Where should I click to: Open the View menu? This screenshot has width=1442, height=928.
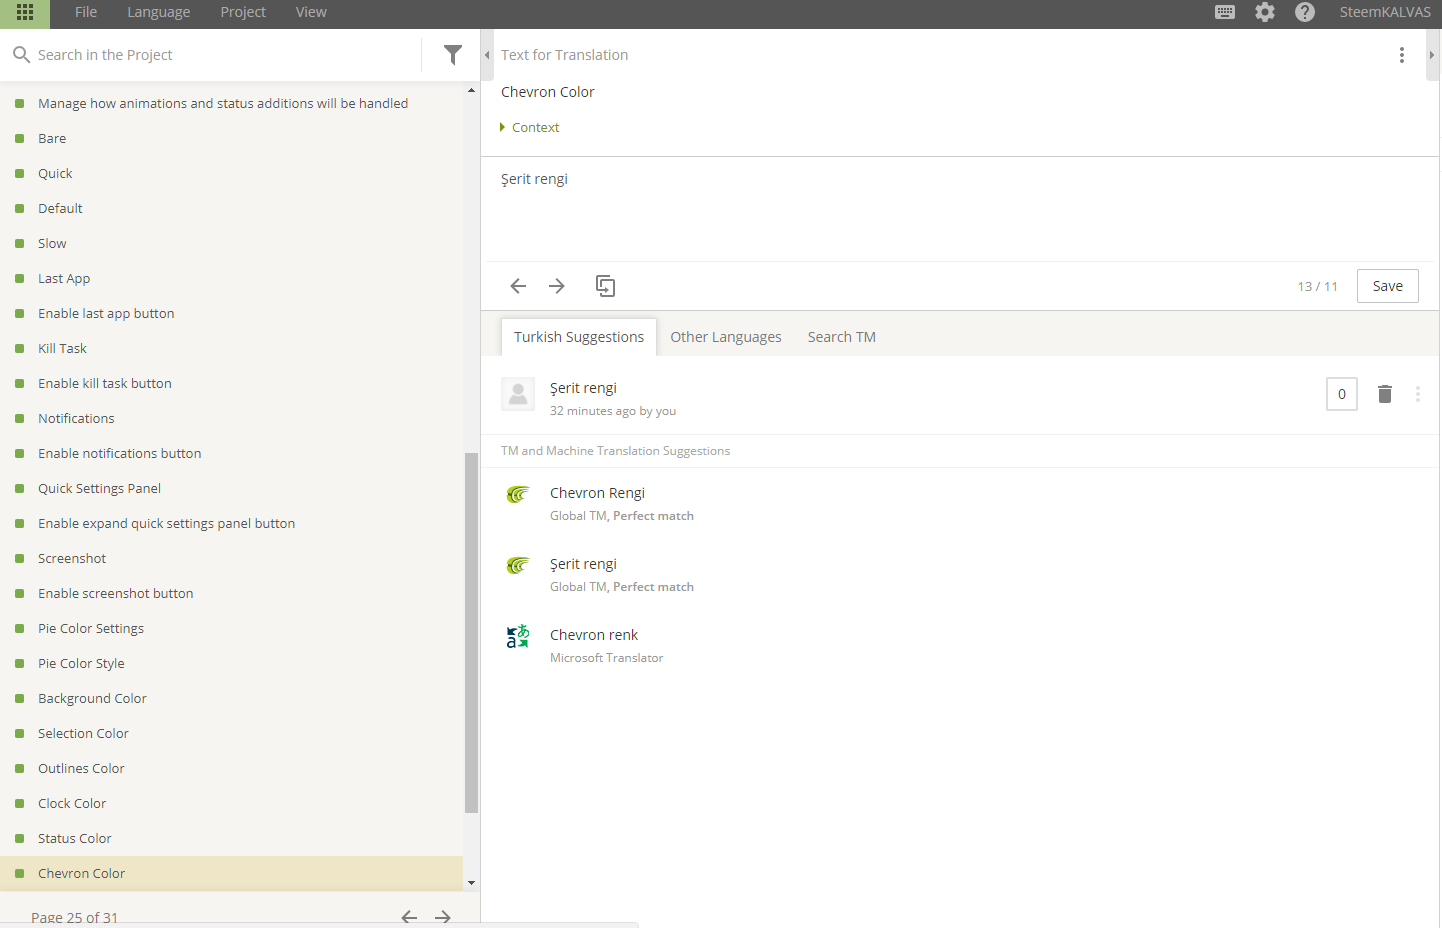(x=311, y=12)
